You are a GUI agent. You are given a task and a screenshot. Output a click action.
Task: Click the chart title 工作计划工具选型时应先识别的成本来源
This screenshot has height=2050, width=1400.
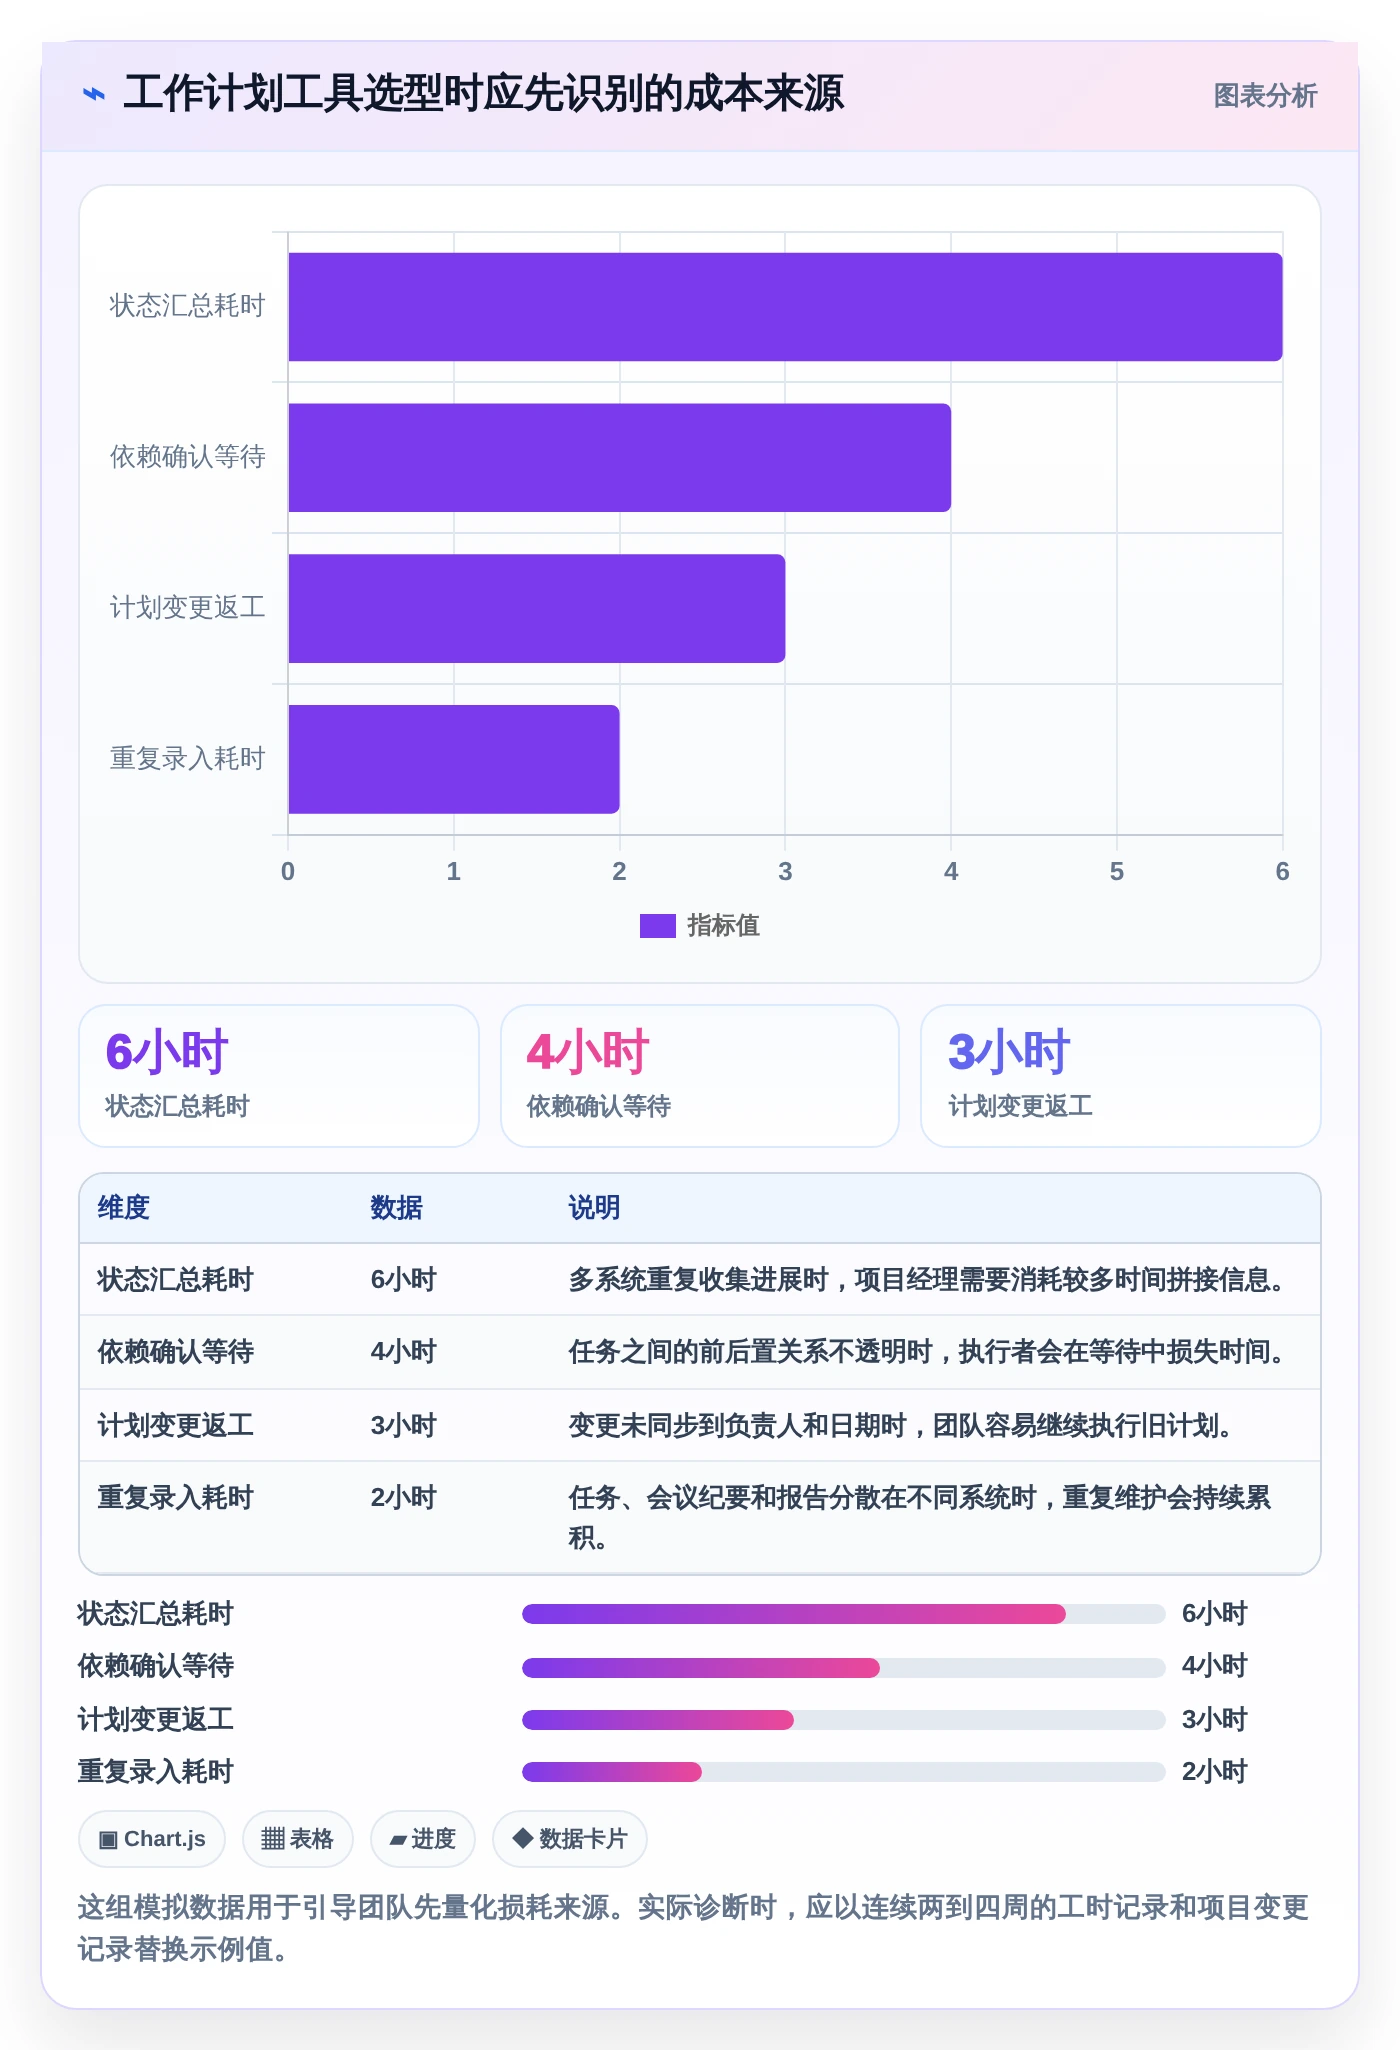point(483,94)
